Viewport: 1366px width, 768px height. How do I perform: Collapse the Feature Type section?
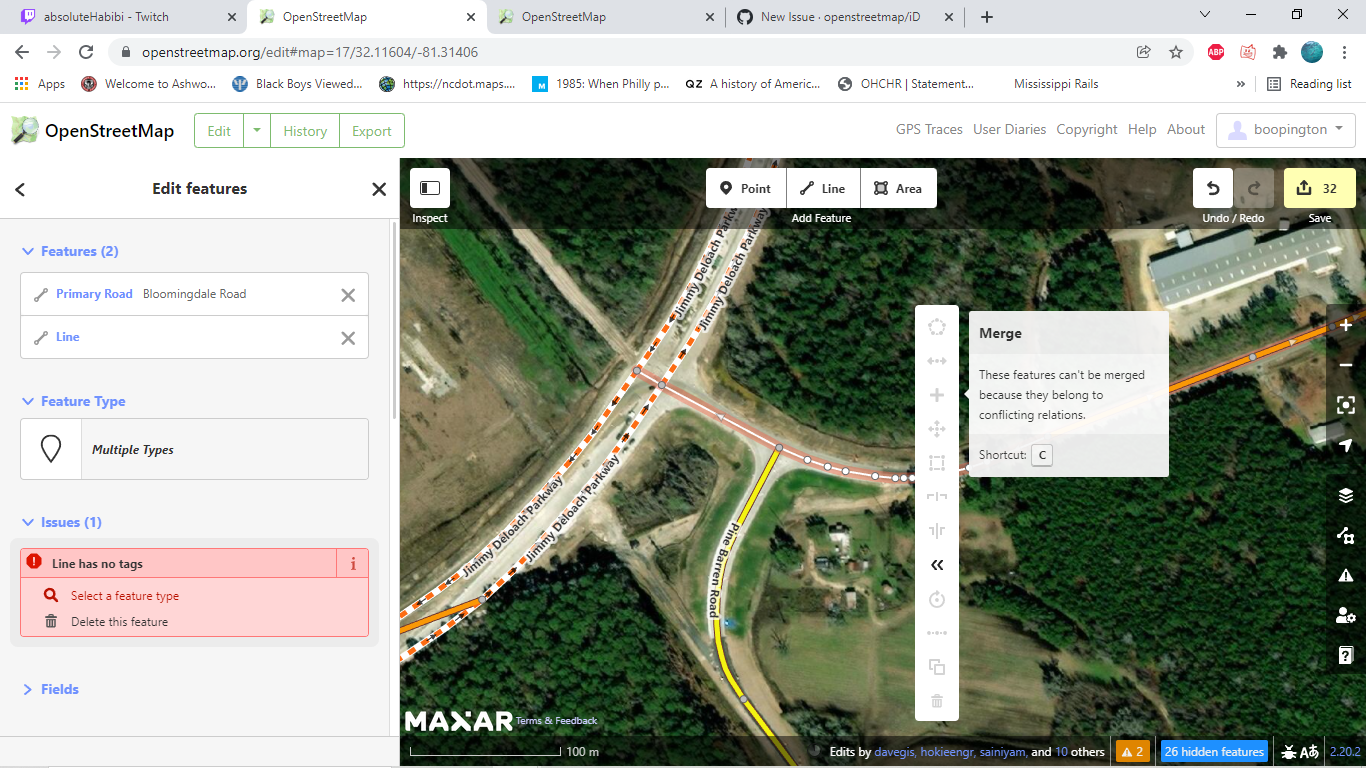[74, 401]
